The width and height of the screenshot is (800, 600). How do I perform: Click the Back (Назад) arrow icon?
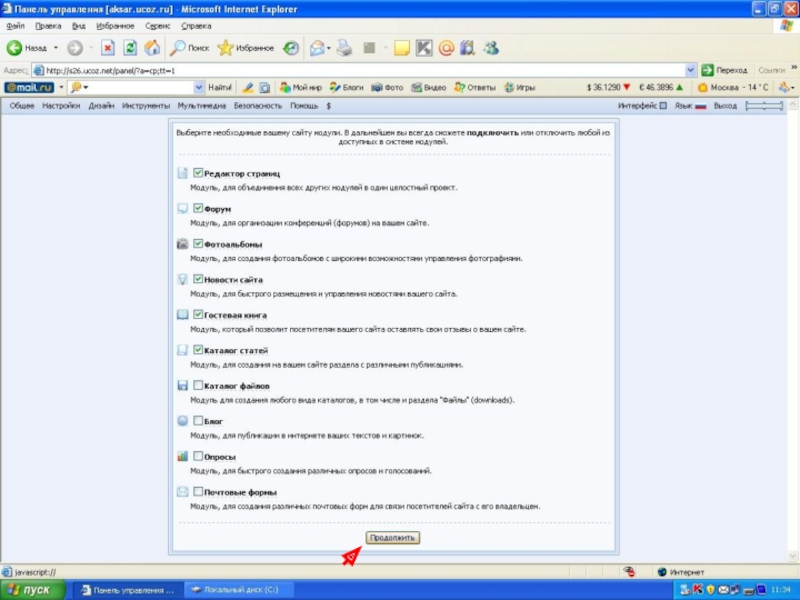point(15,47)
